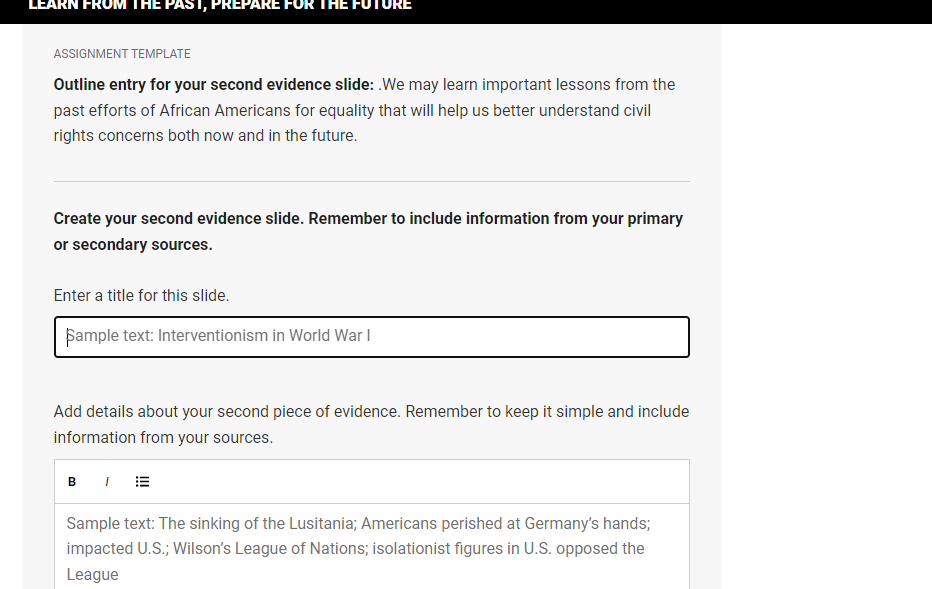
Task: Click the horizontal divider below the outline
Action: (371, 181)
